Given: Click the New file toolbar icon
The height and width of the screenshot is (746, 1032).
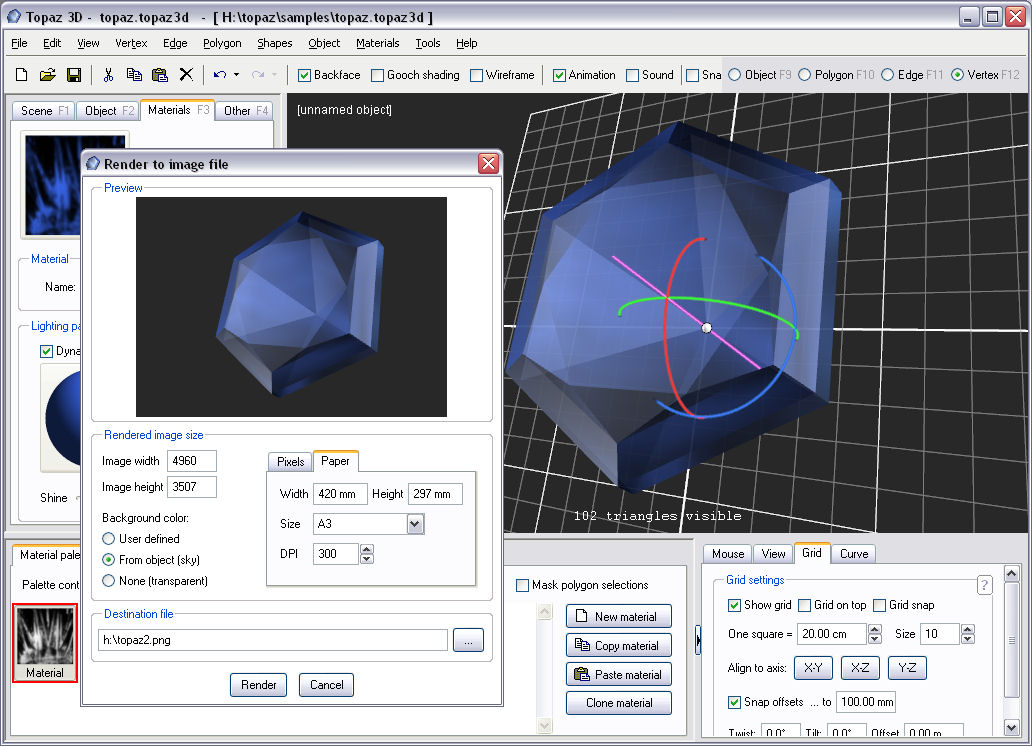Looking at the screenshot, I should pyautogui.click(x=22, y=75).
